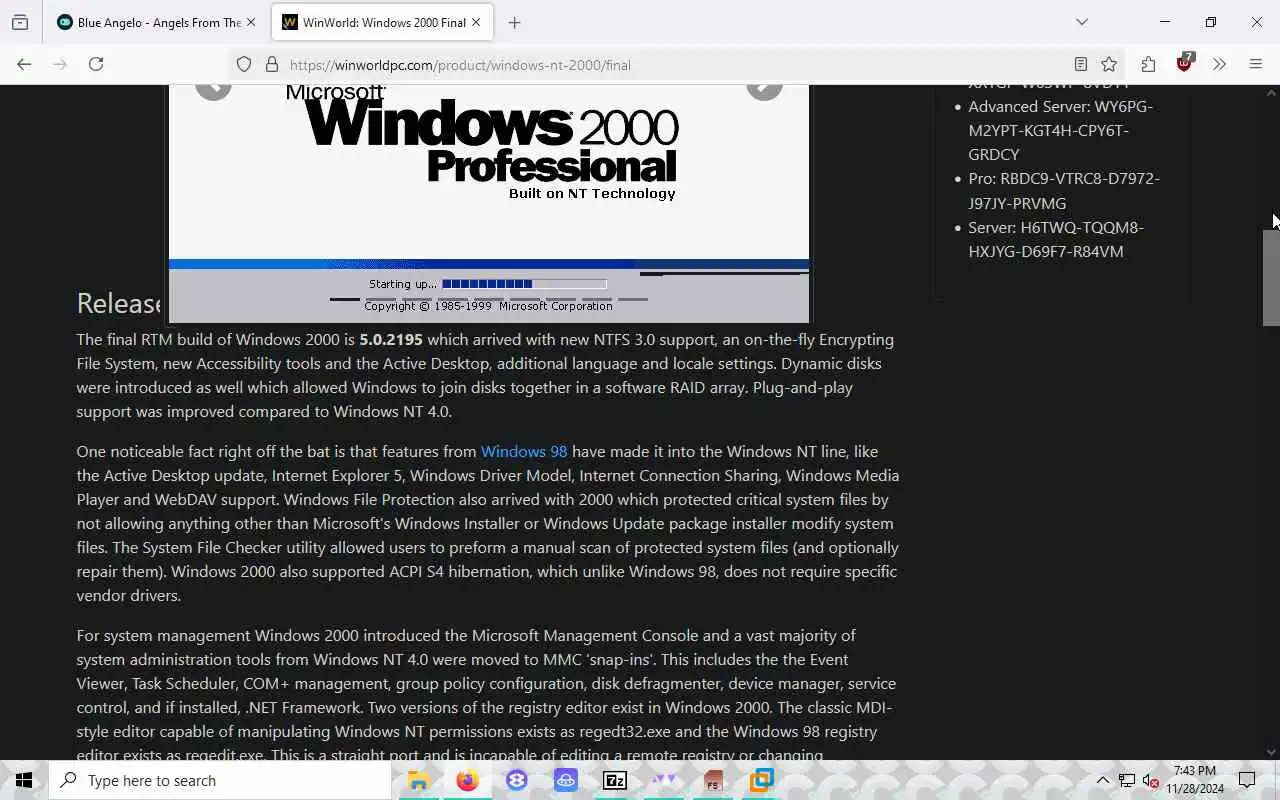View site security padlock information
This screenshot has width=1280, height=800.
pos(271,65)
